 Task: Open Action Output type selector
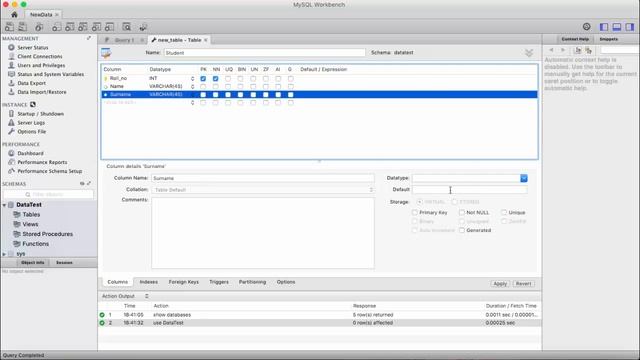pyautogui.click(x=147, y=296)
